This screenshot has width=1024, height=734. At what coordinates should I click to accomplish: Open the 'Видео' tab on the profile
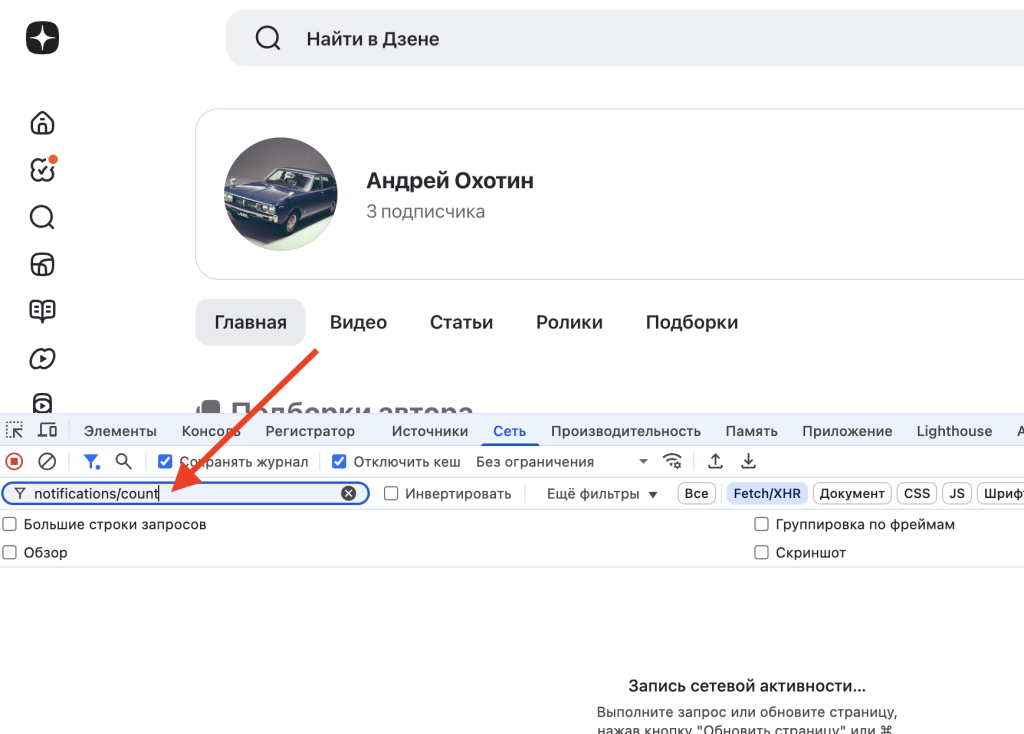(x=358, y=323)
